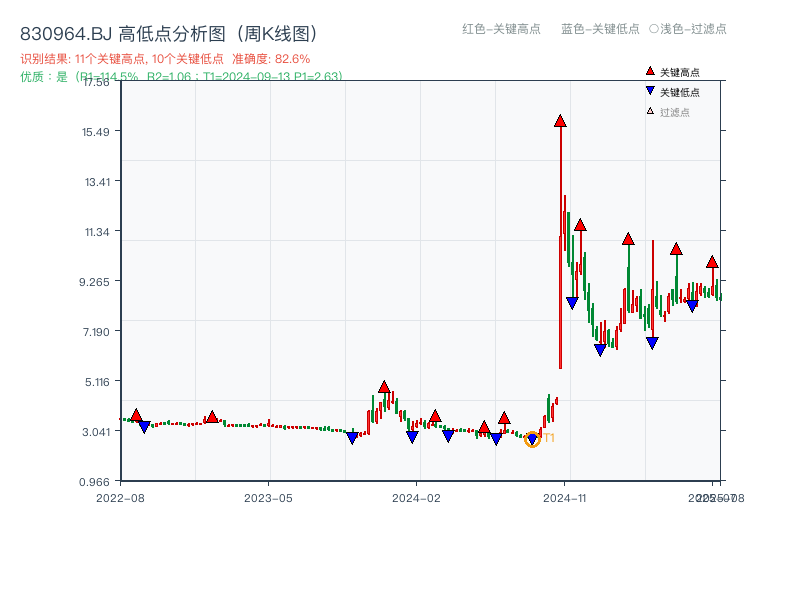The width and height of the screenshot is (800, 600).
Task: Toggle the 关键高点 legend label
Action: 680,72
